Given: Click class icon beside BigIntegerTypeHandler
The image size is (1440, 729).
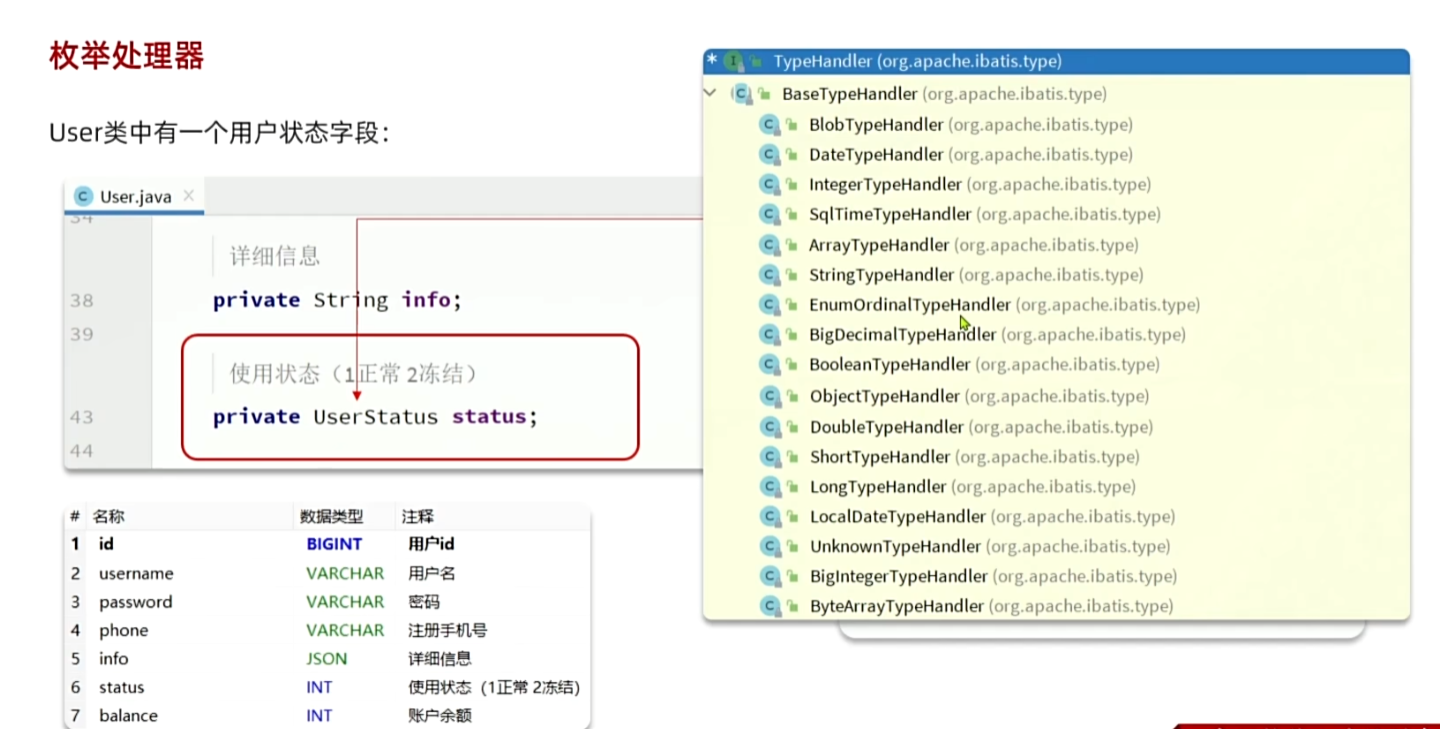Looking at the screenshot, I should click(769, 577).
